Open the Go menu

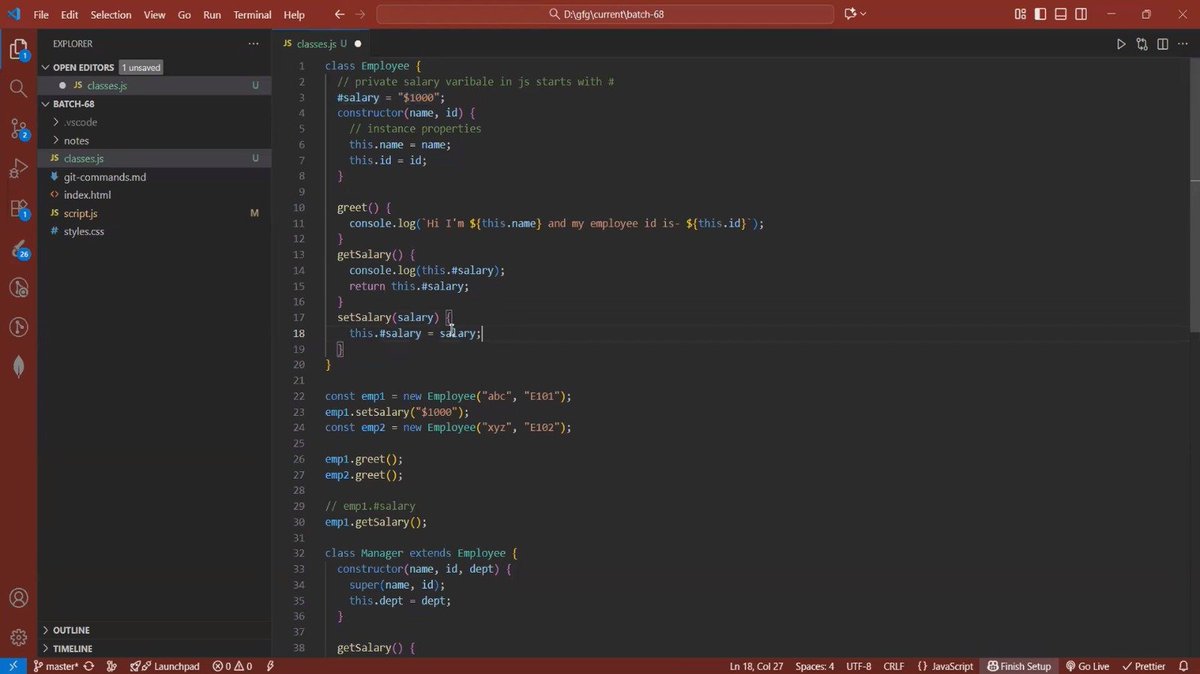pyautogui.click(x=184, y=15)
